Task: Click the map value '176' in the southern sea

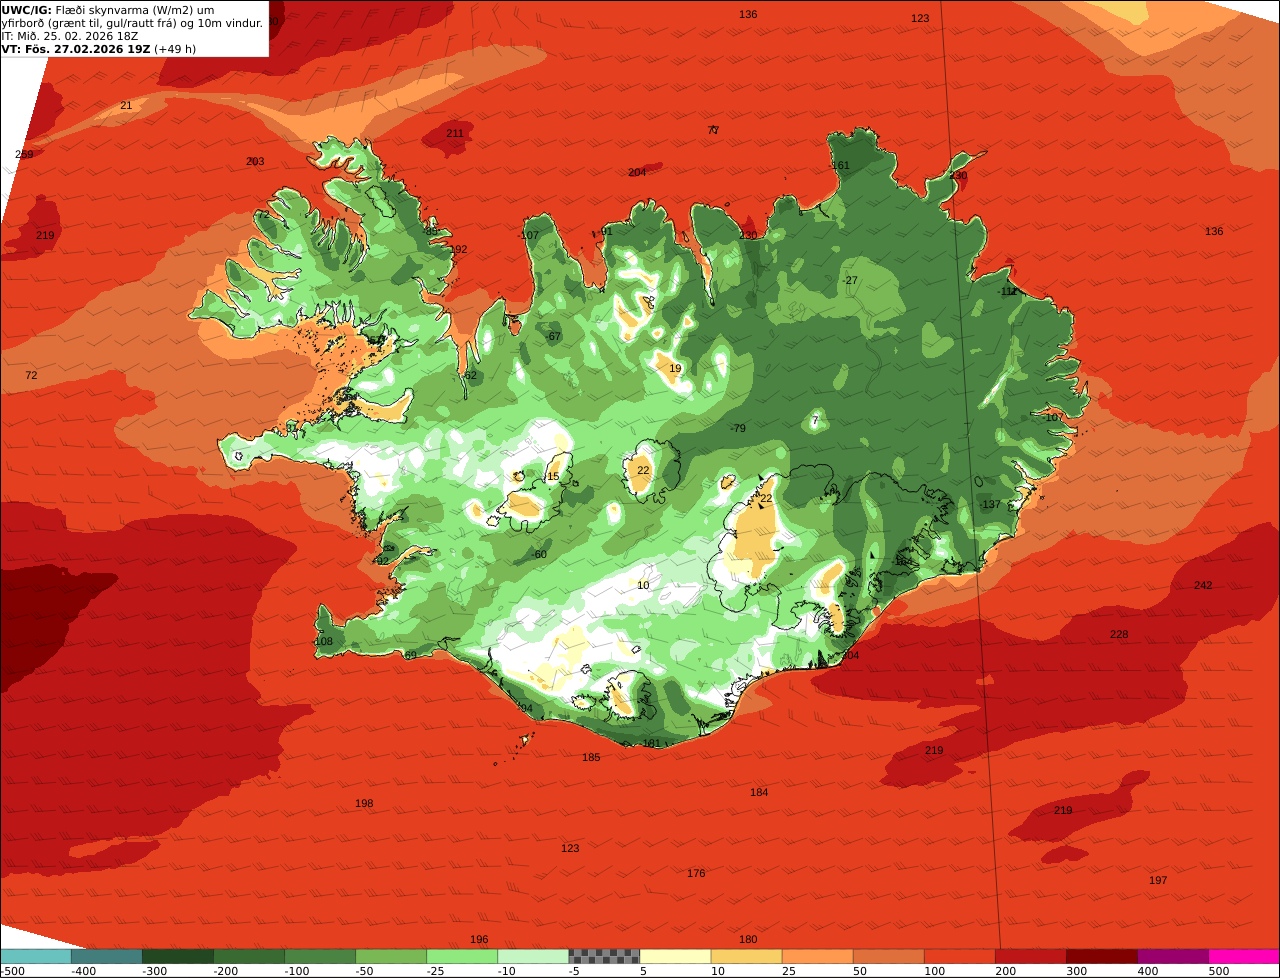Action: pos(696,873)
